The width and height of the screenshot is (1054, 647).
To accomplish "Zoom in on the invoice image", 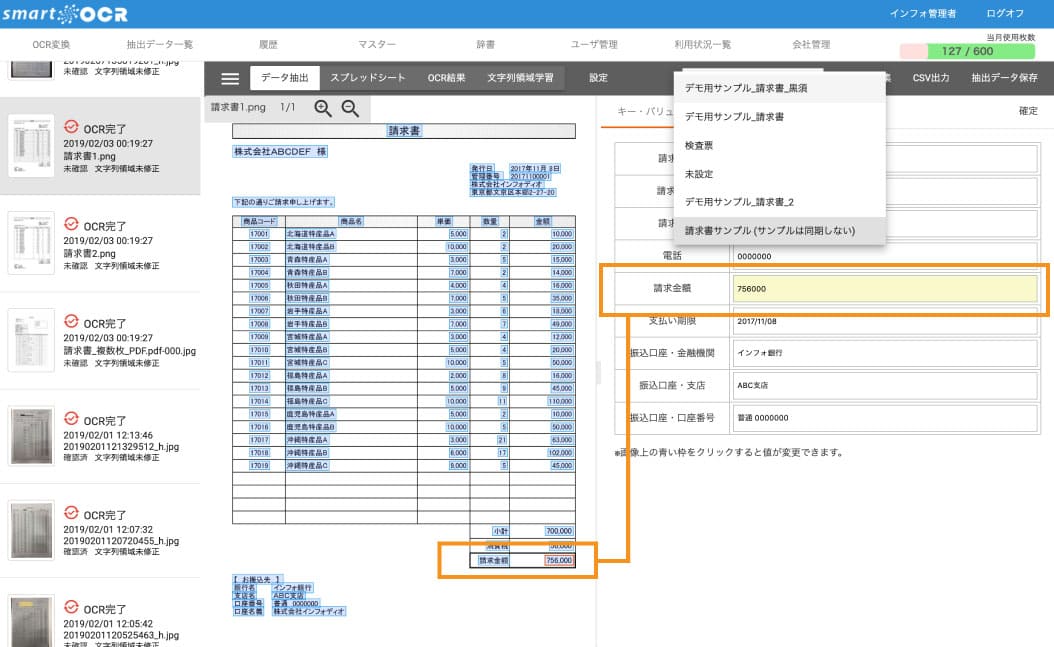I will tap(323, 108).
